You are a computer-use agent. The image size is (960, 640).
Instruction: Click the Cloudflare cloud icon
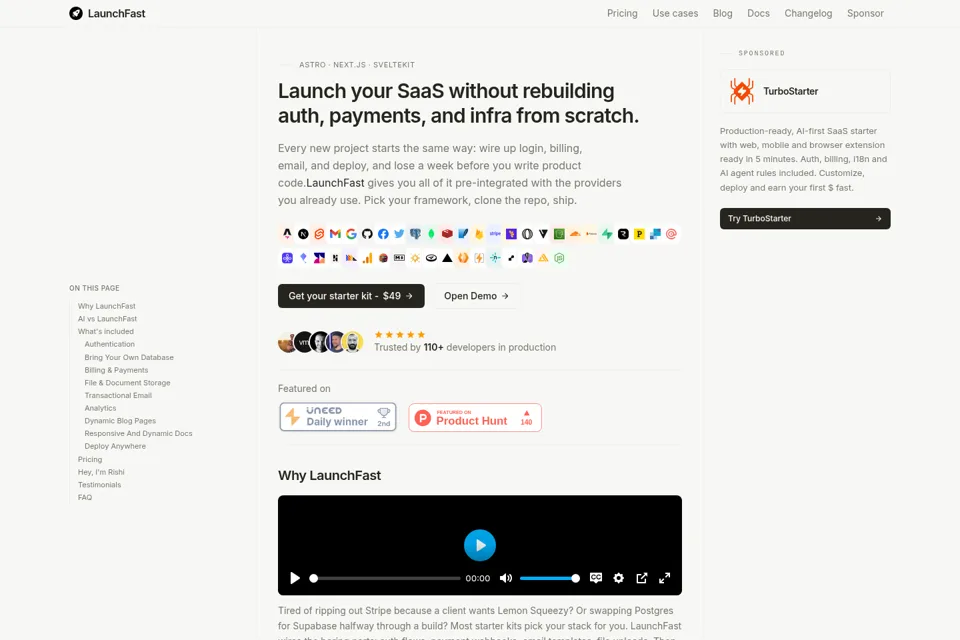pyautogui.click(x=575, y=233)
